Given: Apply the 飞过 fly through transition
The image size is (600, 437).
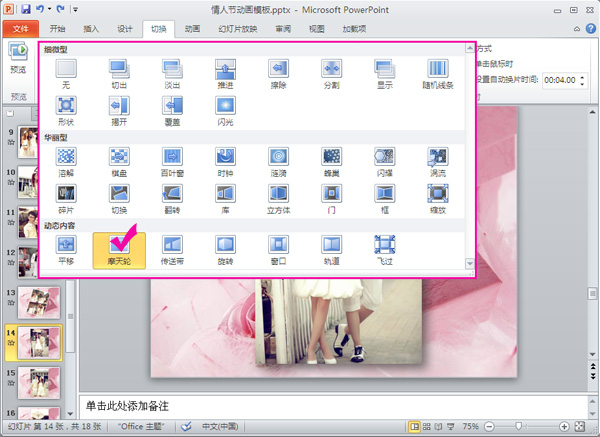Looking at the screenshot, I should click(385, 251).
